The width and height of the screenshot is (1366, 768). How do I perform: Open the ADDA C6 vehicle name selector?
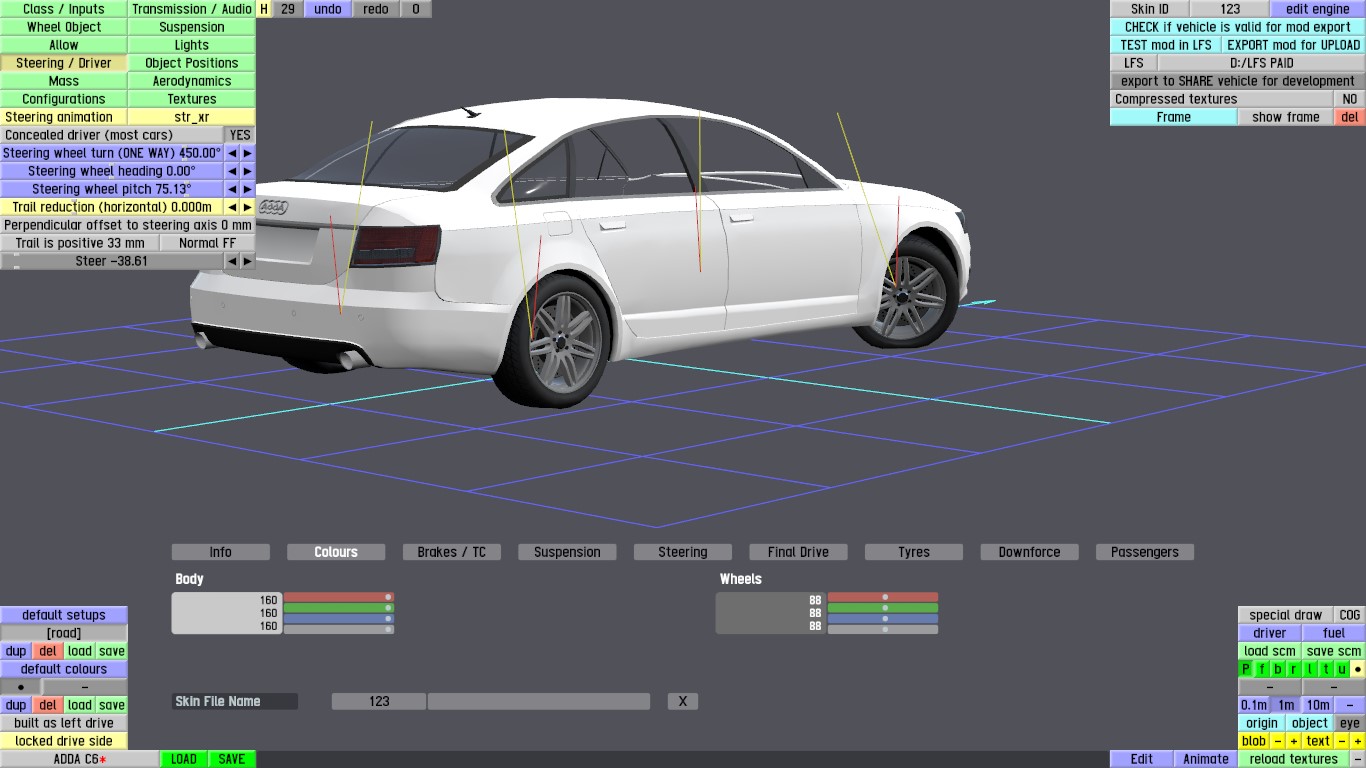click(x=80, y=759)
